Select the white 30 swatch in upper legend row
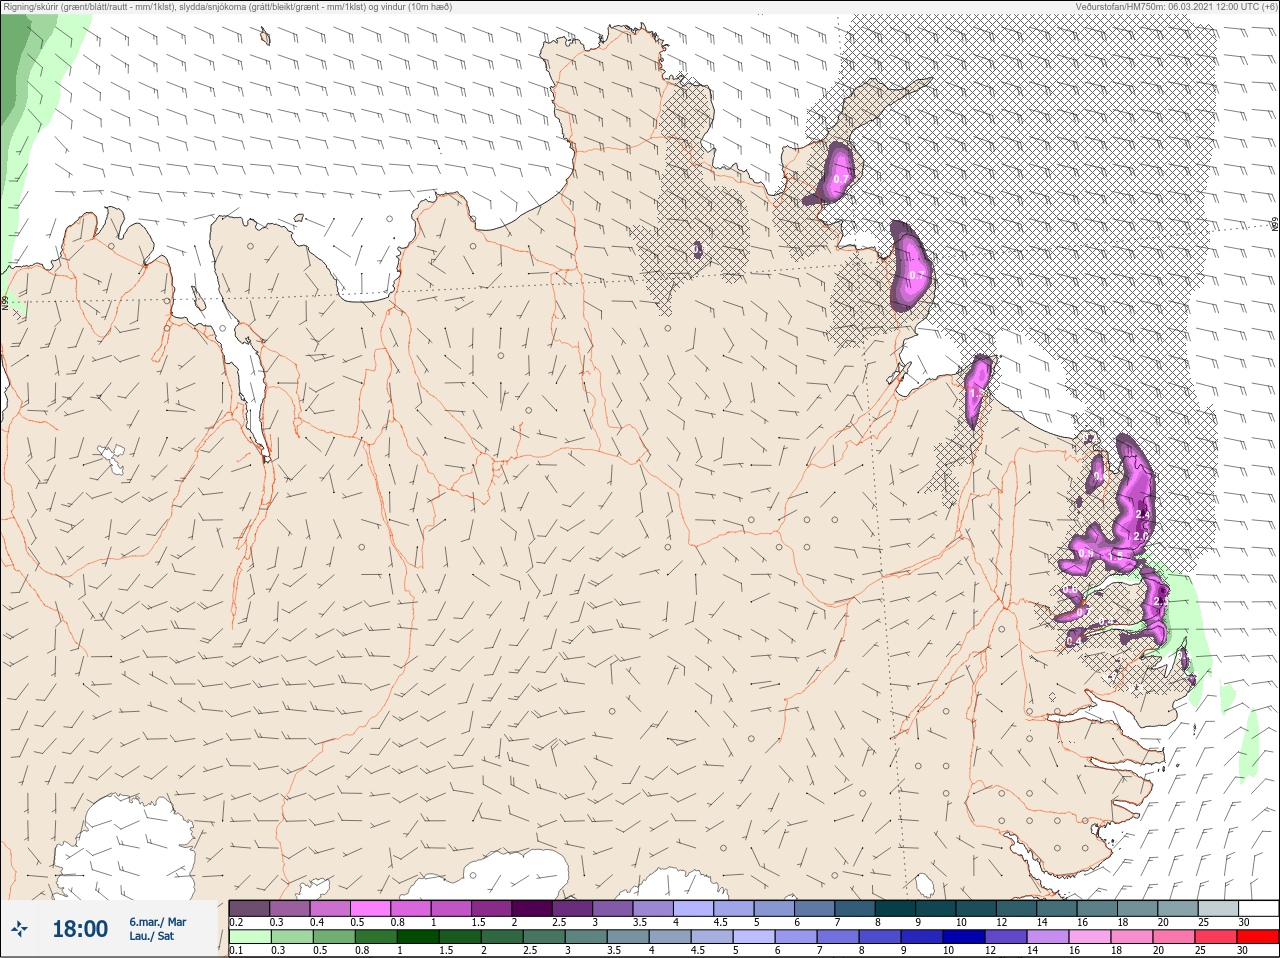1280x958 pixels. [x=1258, y=908]
